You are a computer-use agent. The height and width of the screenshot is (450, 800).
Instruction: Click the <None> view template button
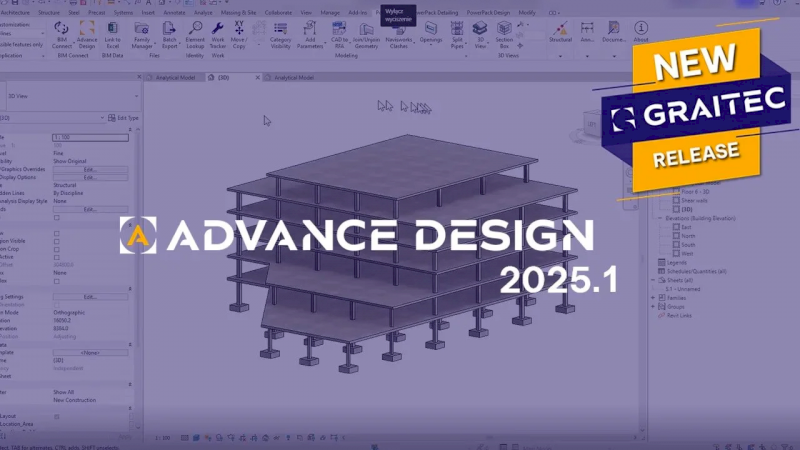click(90, 353)
